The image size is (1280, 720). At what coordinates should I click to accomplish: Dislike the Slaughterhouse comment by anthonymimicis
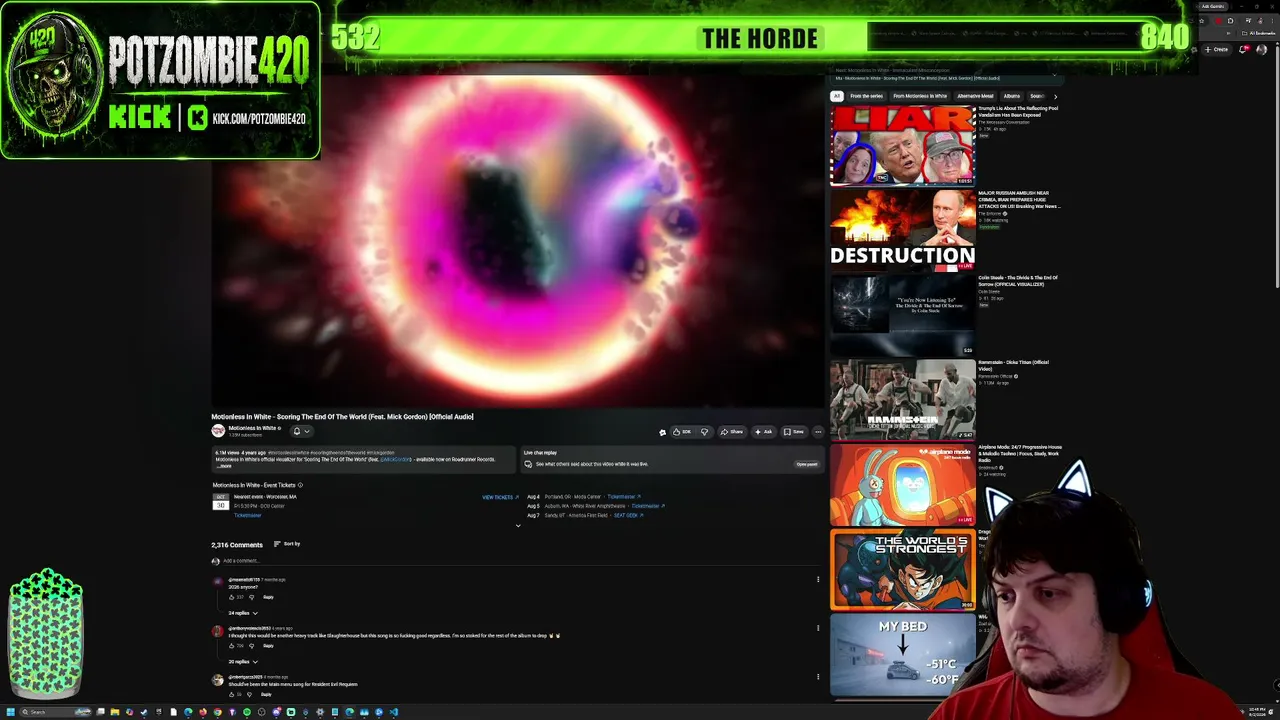pos(251,646)
